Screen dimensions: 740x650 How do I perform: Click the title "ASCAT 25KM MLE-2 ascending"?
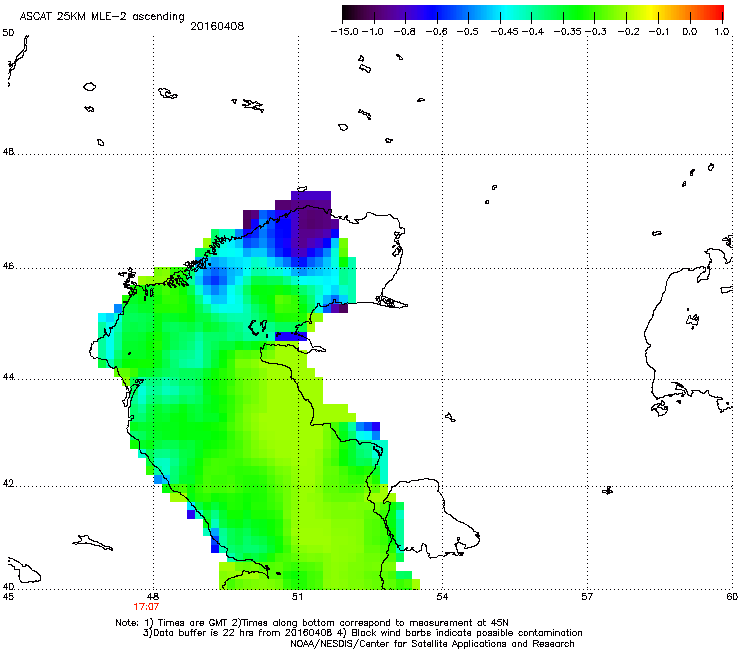102,17
